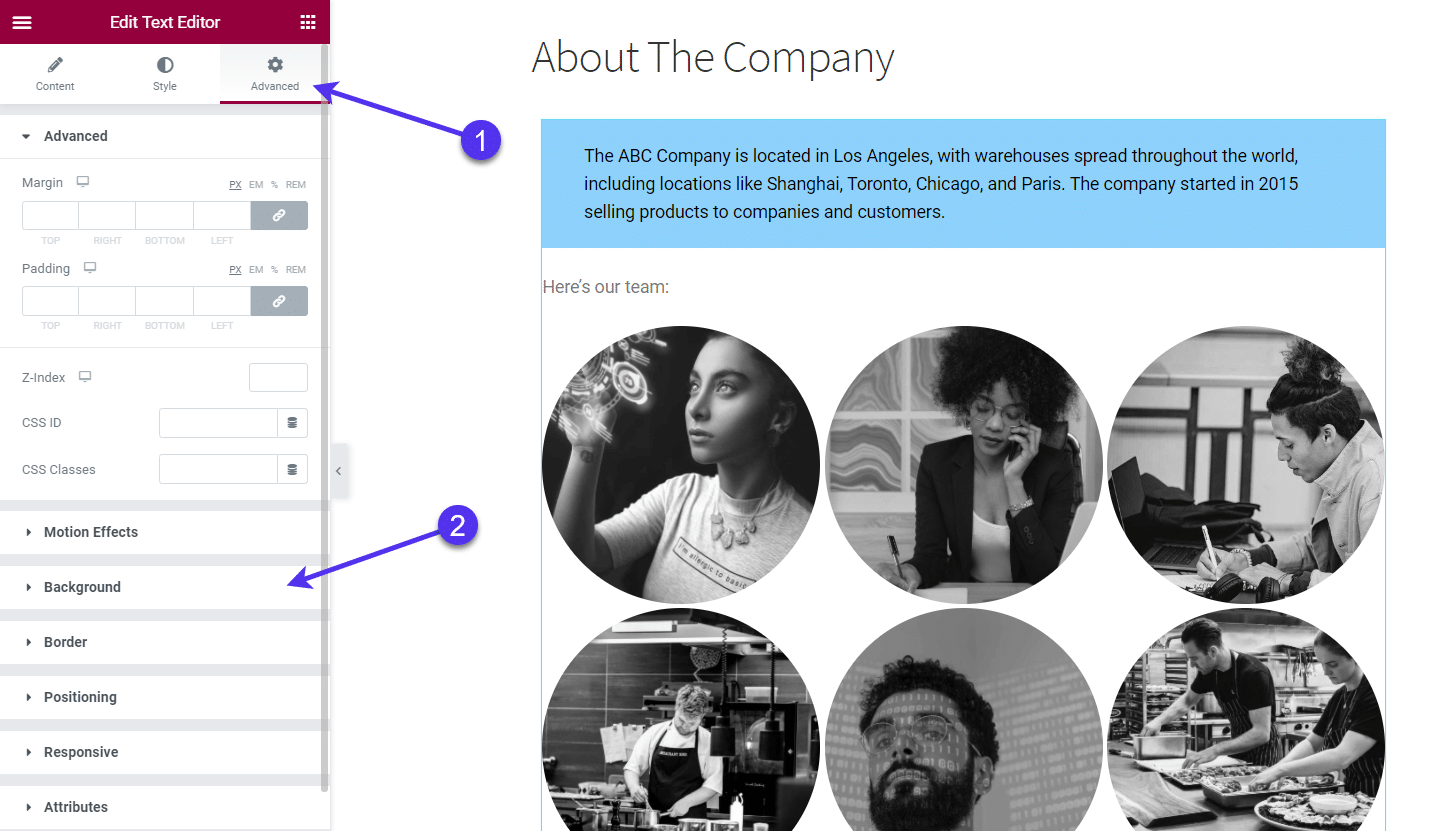Image resolution: width=1440 pixels, height=831 pixels.
Task: Click the Padding responsive device icon
Action: (x=90, y=268)
